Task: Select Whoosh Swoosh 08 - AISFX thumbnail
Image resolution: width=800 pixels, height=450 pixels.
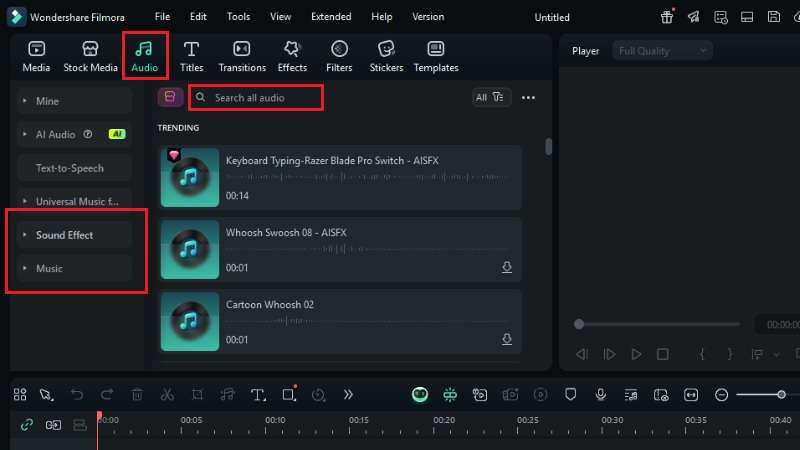Action: (190, 249)
